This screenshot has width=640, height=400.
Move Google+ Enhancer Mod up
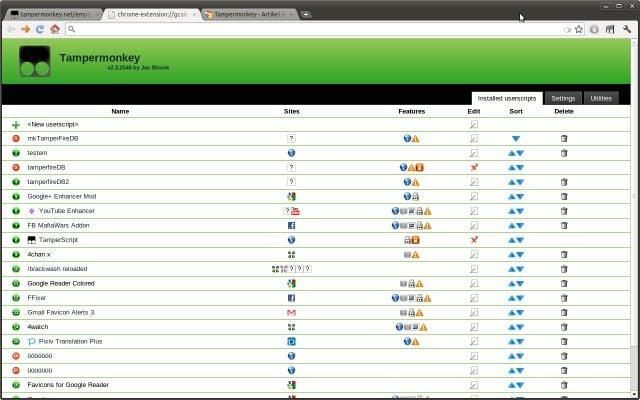(x=512, y=197)
